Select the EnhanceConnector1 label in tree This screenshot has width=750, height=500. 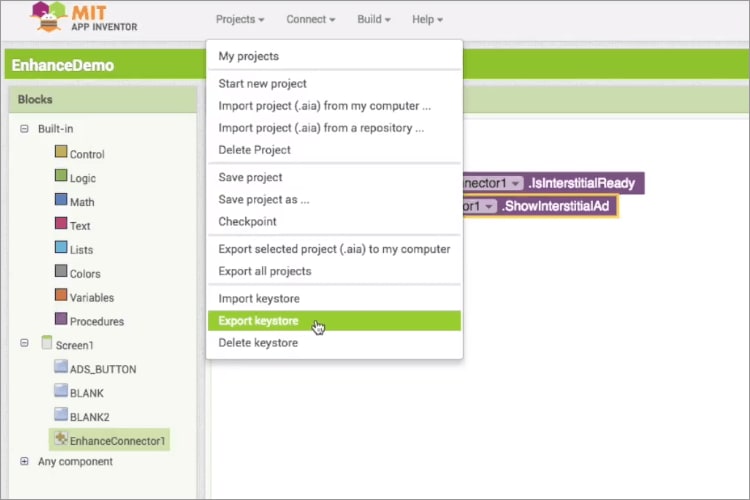[x=117, y=441]
